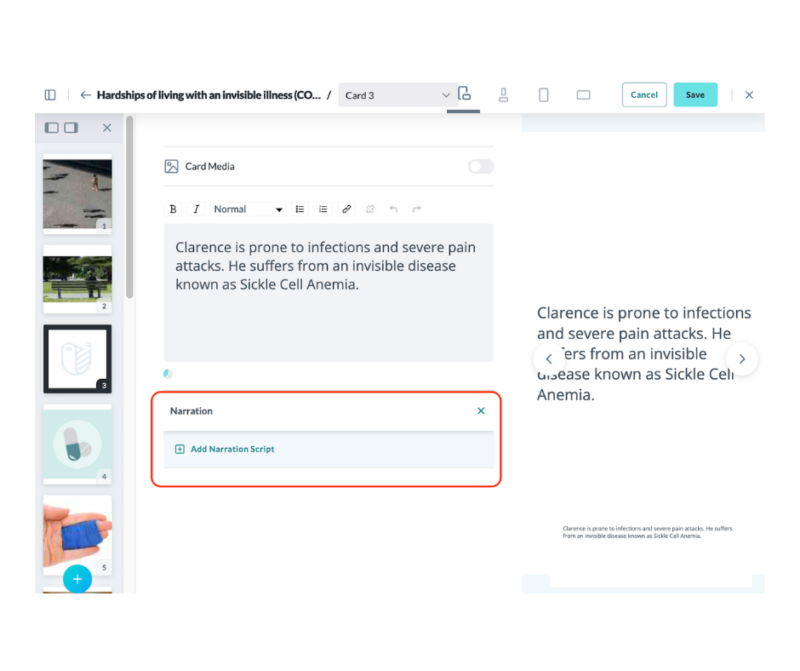This screenshot has height=671, width=800.
Task: Open the Card 3 dropdown selector
Action: [x=397, y=94]
